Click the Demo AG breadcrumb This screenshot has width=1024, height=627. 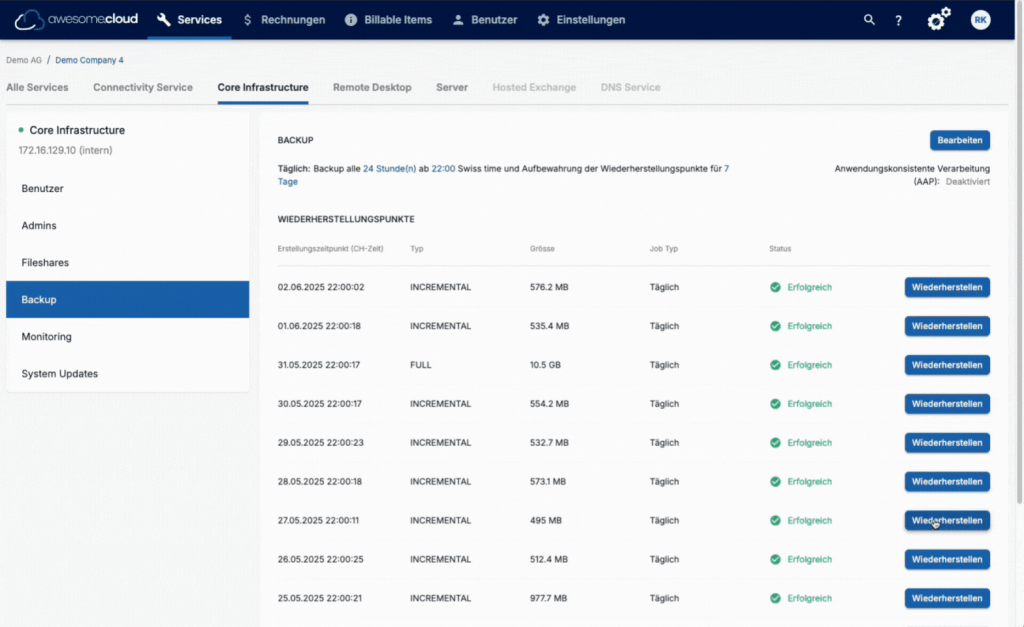point(24,60)
